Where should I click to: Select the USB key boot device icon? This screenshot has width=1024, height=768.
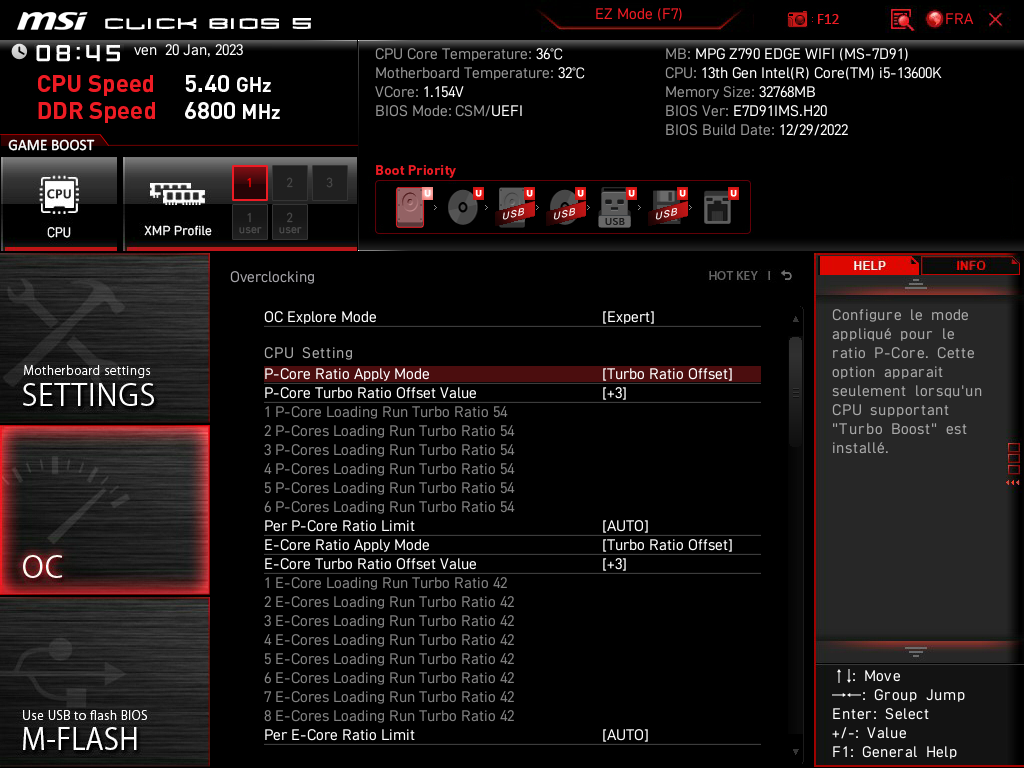tap(616, 207)
